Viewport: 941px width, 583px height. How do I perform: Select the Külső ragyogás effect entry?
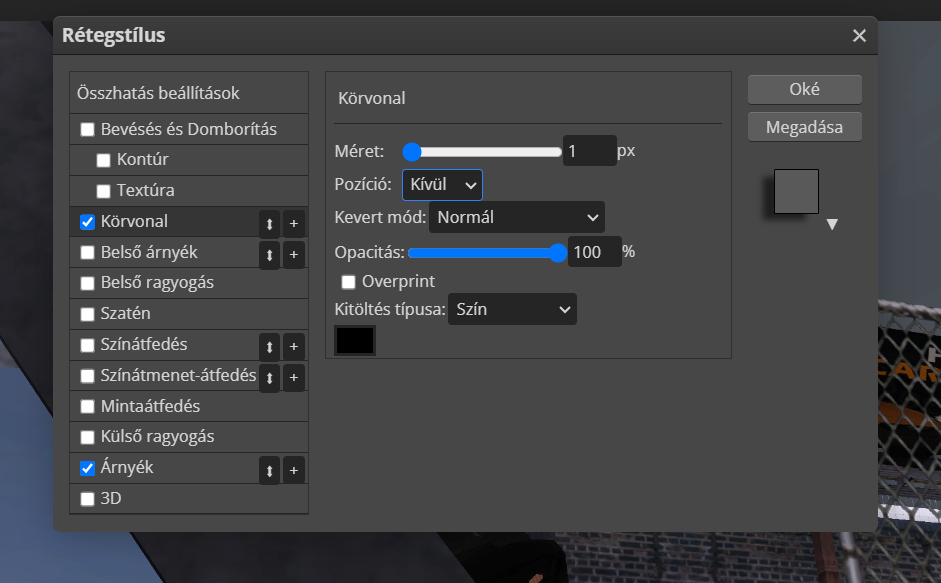[157, 437]
